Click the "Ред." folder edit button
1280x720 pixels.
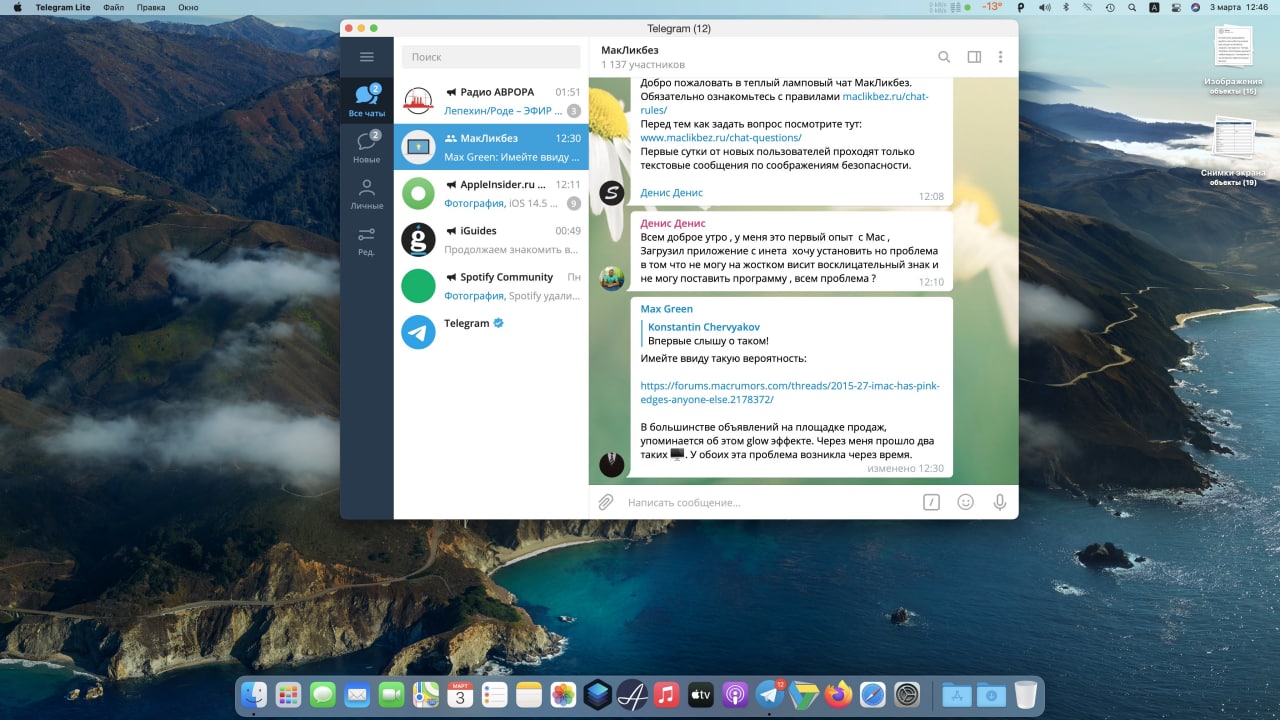pyautogui.click(x=367, y=240)
